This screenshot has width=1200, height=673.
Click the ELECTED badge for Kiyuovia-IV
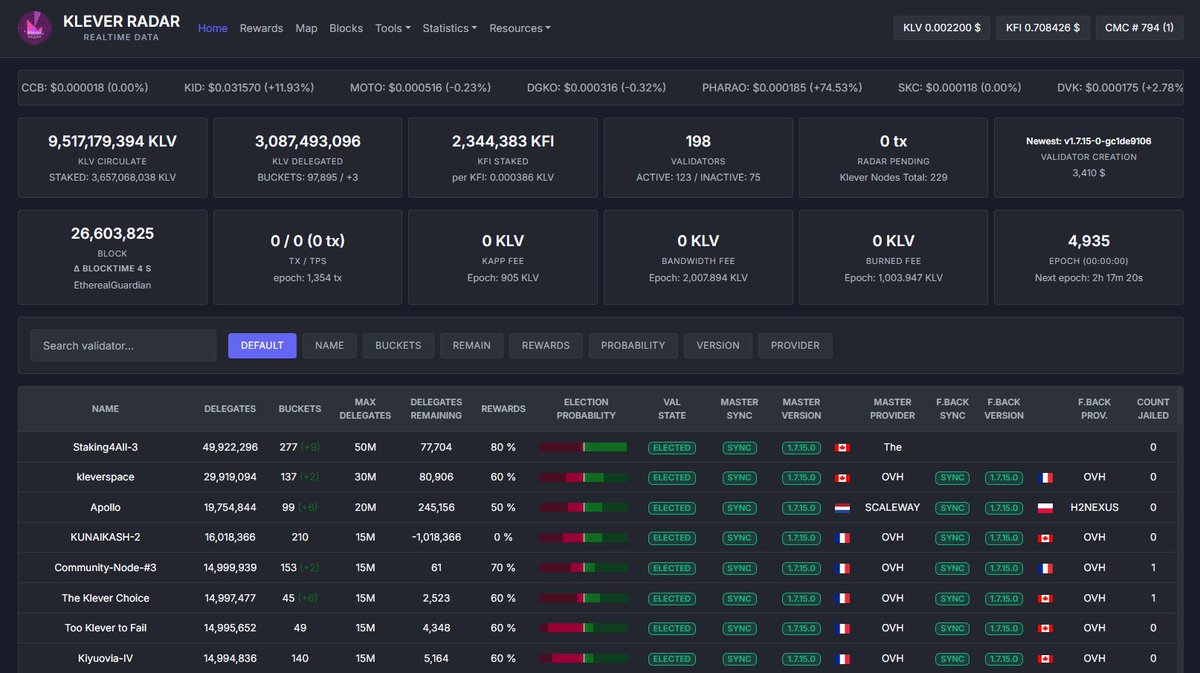[672, 659]
